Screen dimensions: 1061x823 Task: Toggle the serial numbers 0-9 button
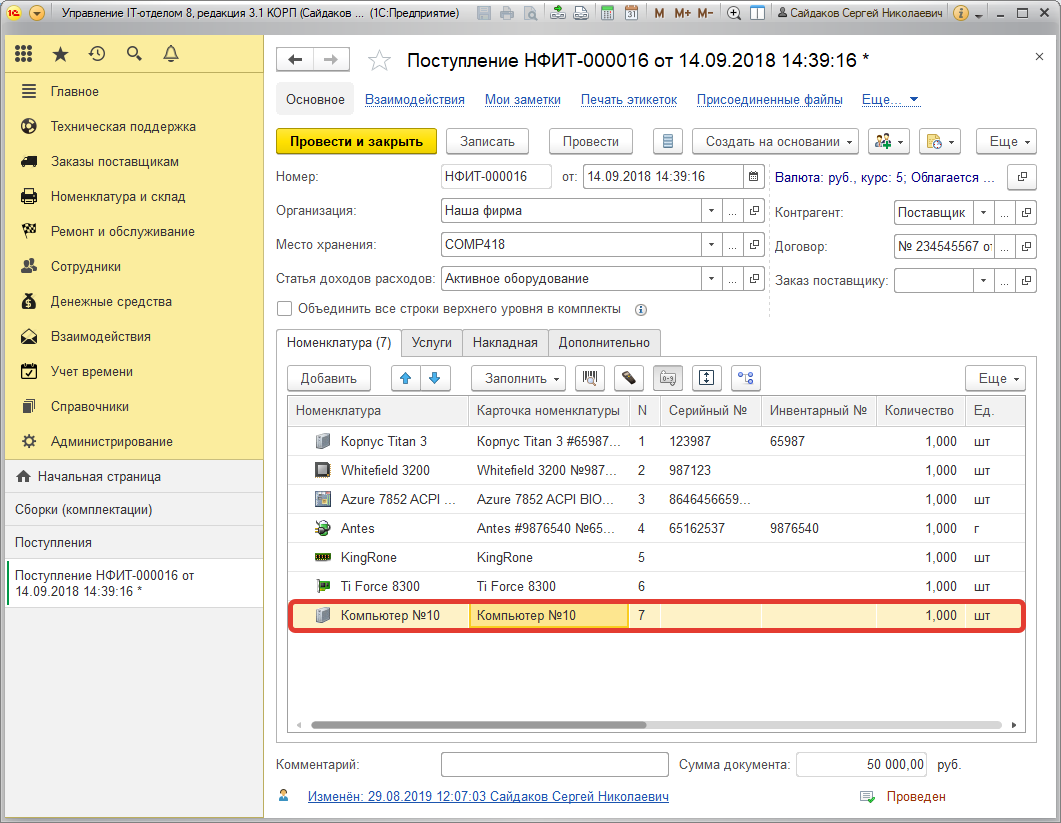pos(668,378)
